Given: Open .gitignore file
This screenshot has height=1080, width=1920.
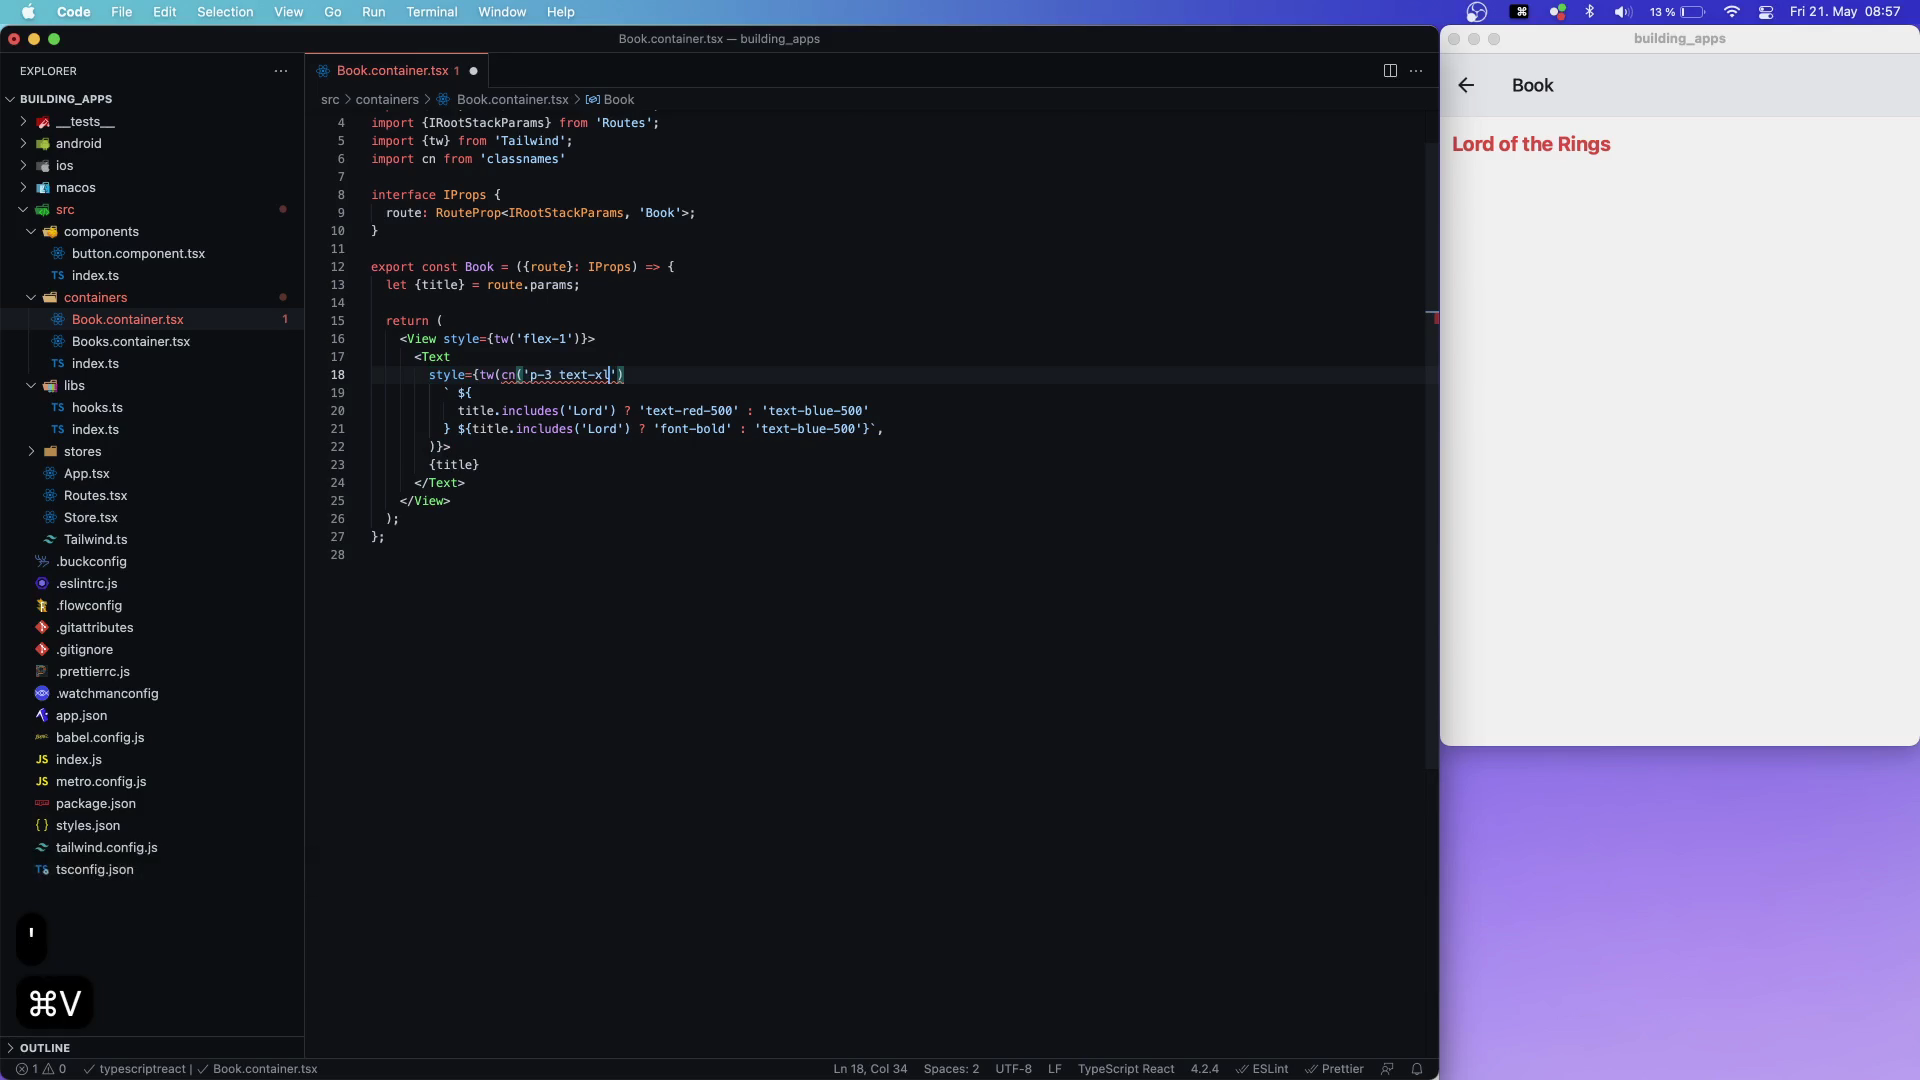Looking at the screenshot, I should tap(84, 650).
